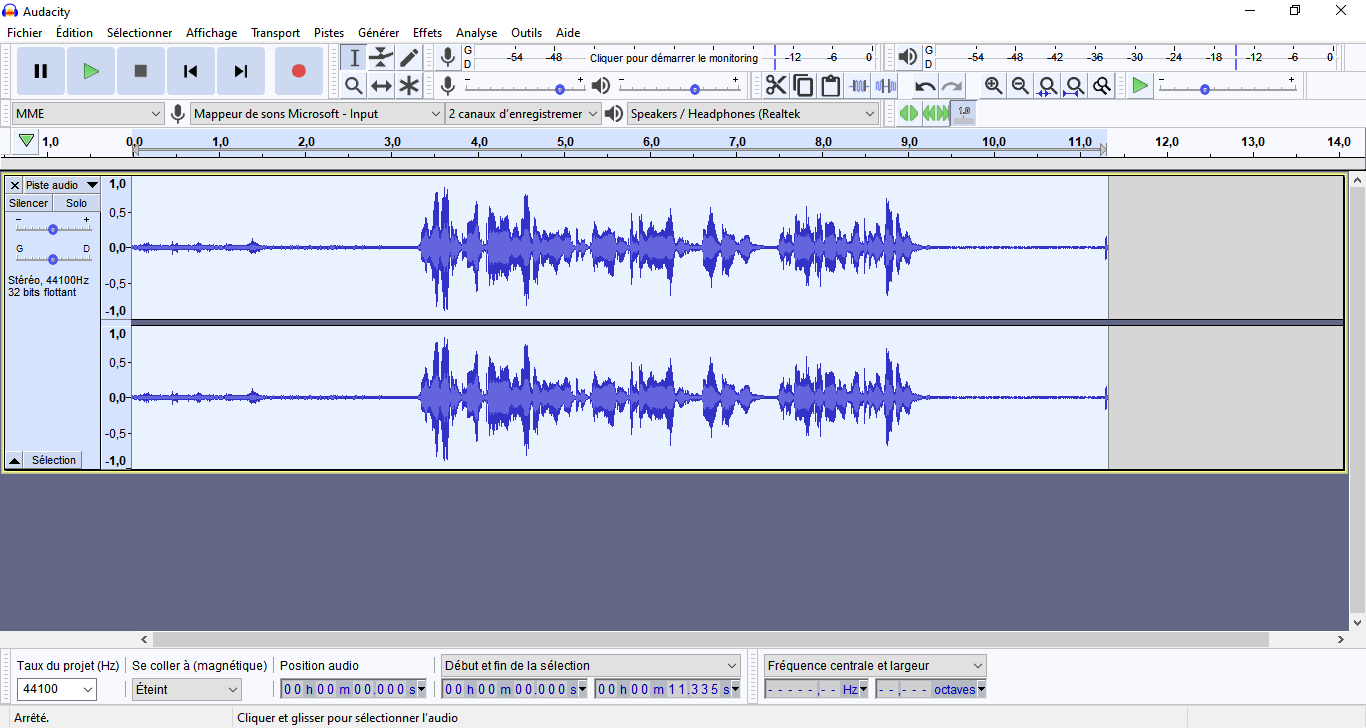Viewport: 1366px width, 728px height.
Task: Open the Aide menu
Action: click(568, 33)
